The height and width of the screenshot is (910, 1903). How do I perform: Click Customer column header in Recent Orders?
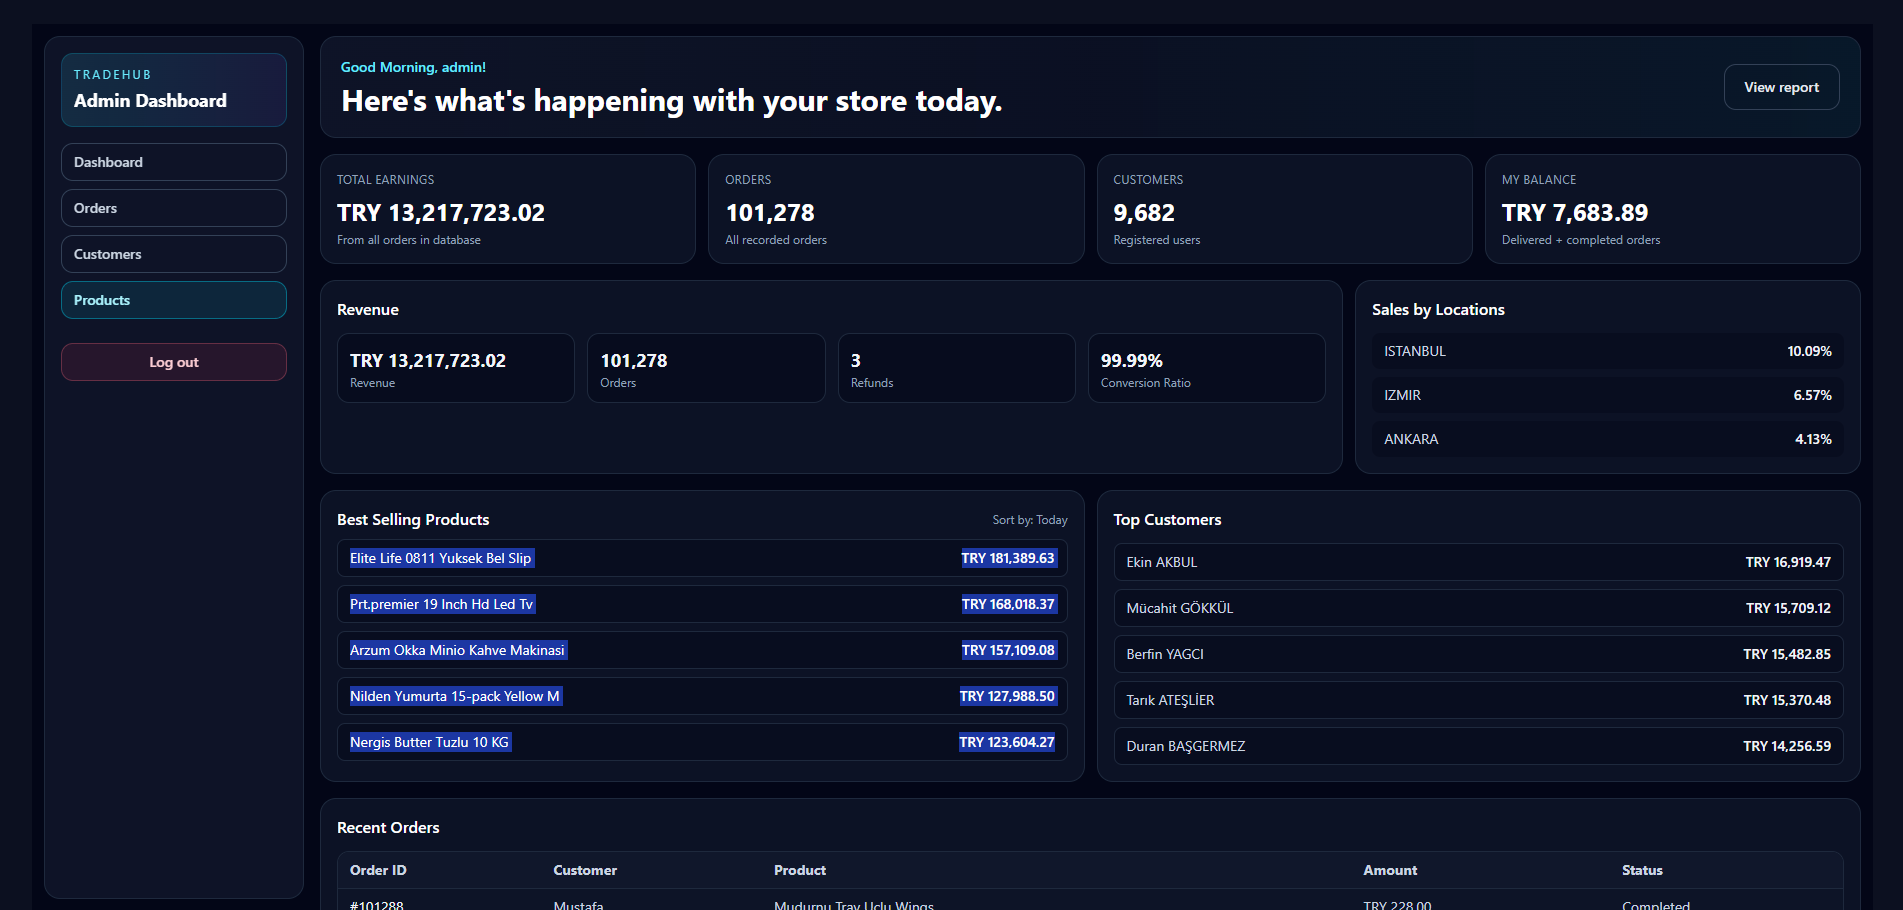point(585,870)
